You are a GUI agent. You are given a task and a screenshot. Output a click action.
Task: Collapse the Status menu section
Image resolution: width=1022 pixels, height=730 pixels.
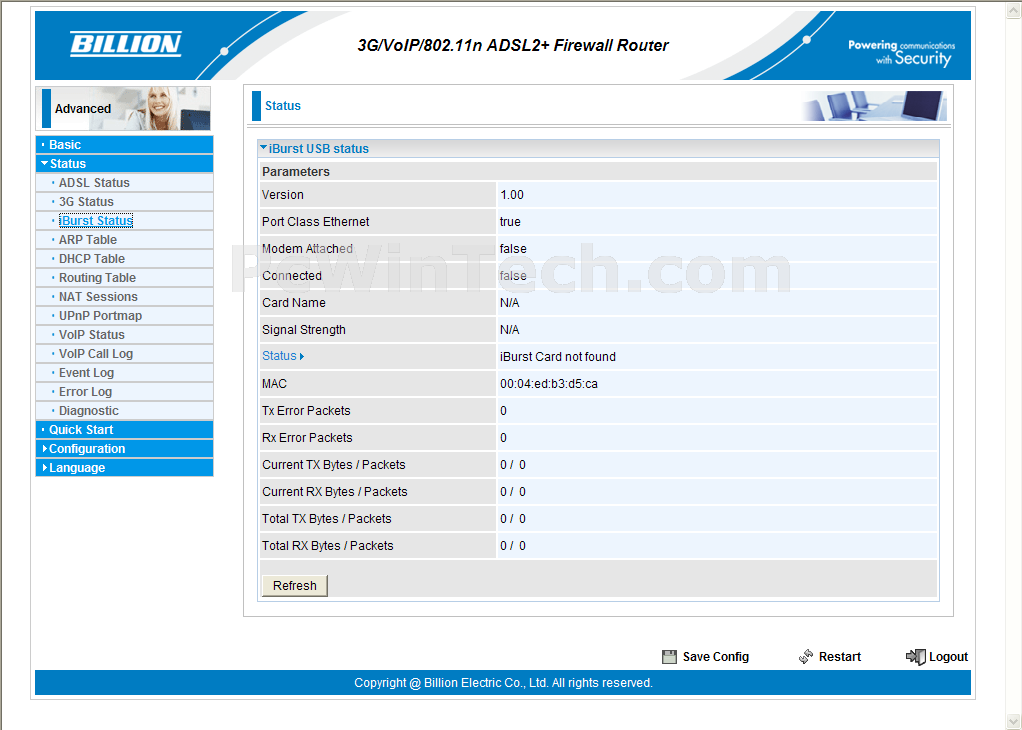[x=44, y=164]
